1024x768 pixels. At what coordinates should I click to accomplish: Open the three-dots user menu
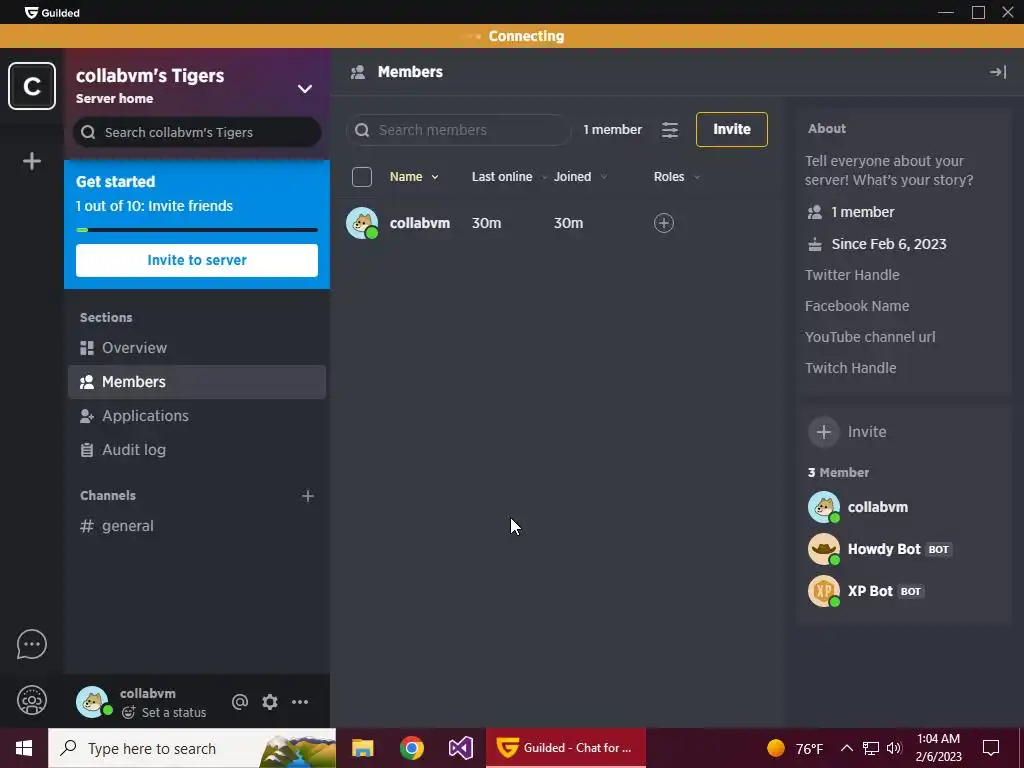[300, 702]
